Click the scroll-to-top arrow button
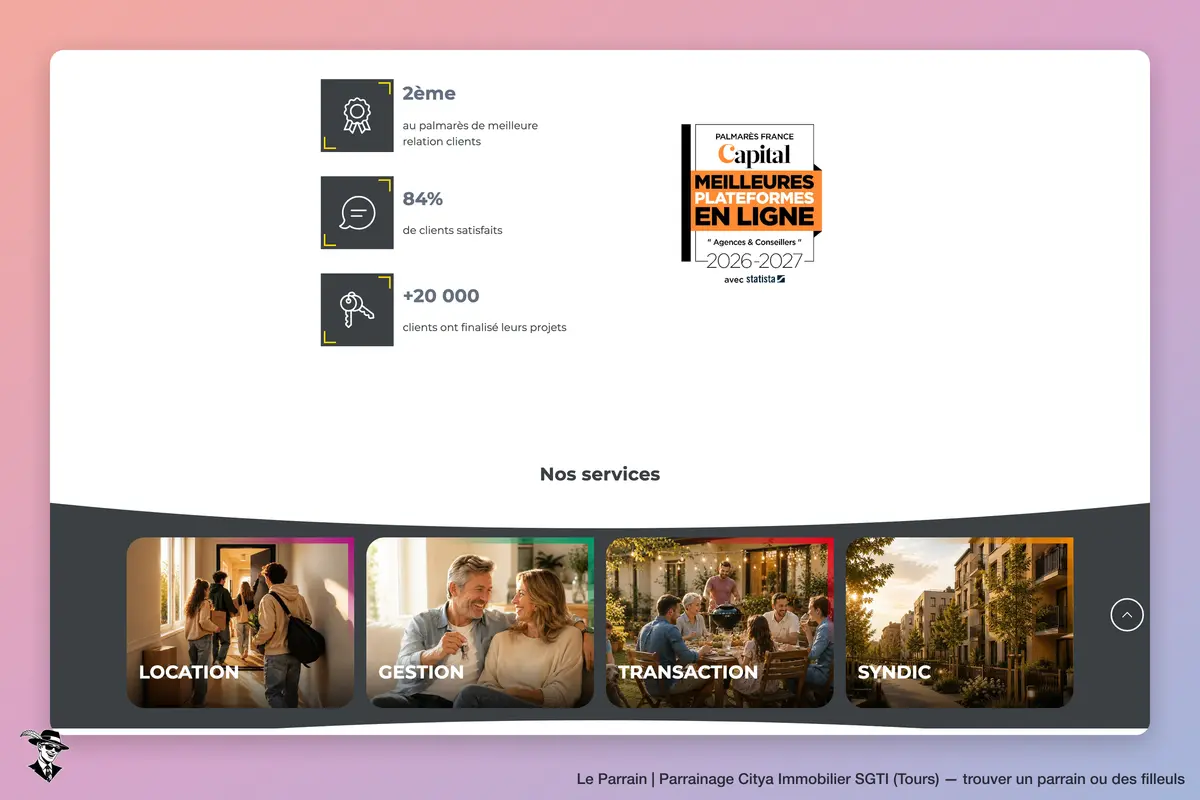The height and width of the screenshot is (800, 1200). 1127,615
